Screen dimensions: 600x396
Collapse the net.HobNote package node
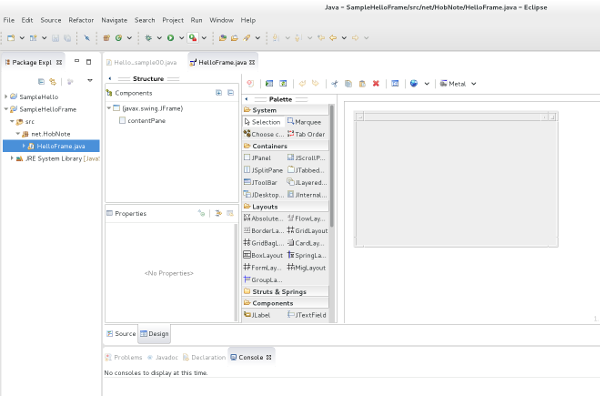pyautogui.click(x=18, y=134)
